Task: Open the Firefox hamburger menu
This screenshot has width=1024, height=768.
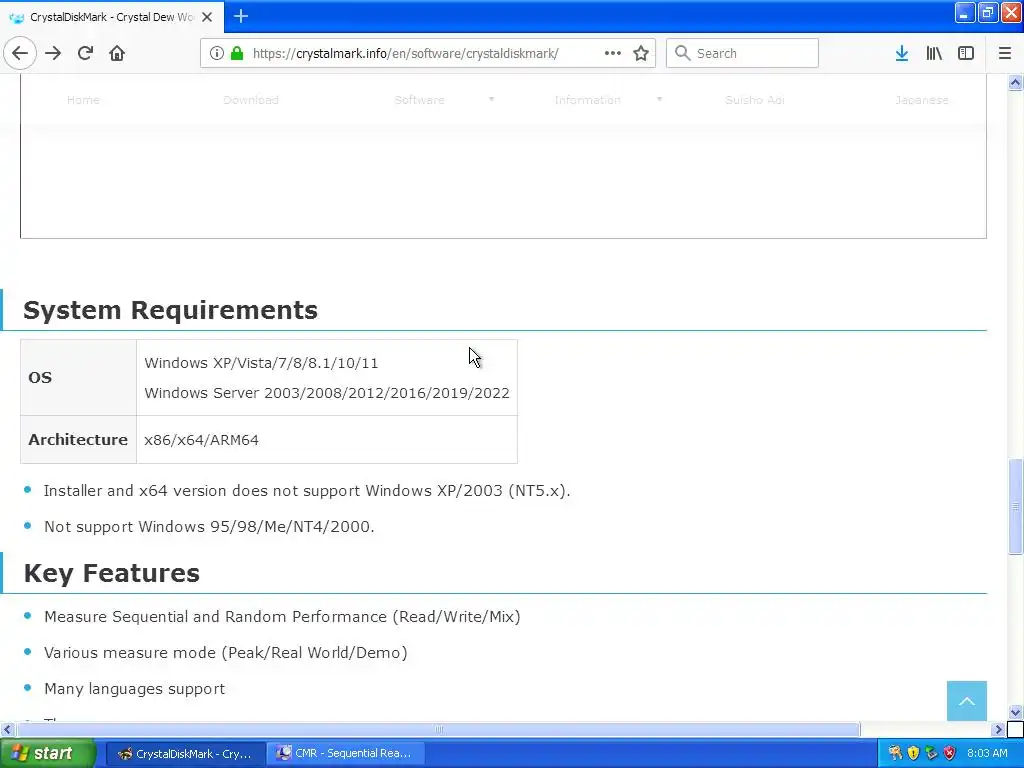Action: 1005,53
